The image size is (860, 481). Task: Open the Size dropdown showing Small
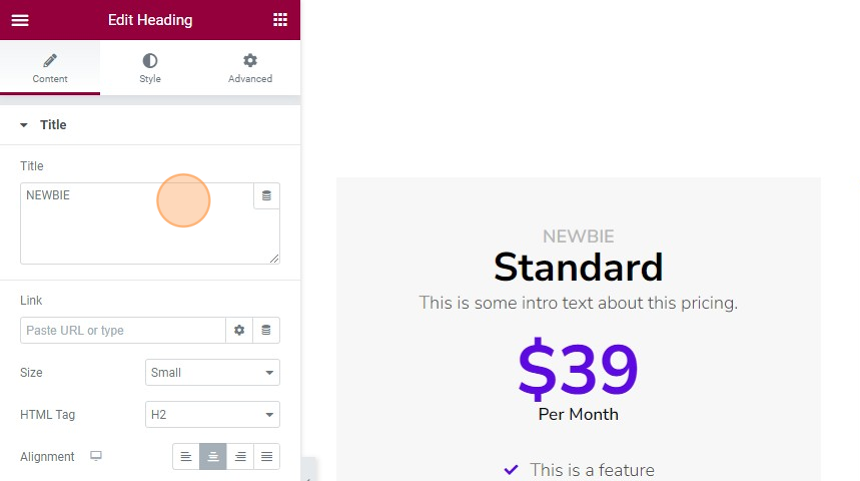pyautogui.click(x=212, y=372)
